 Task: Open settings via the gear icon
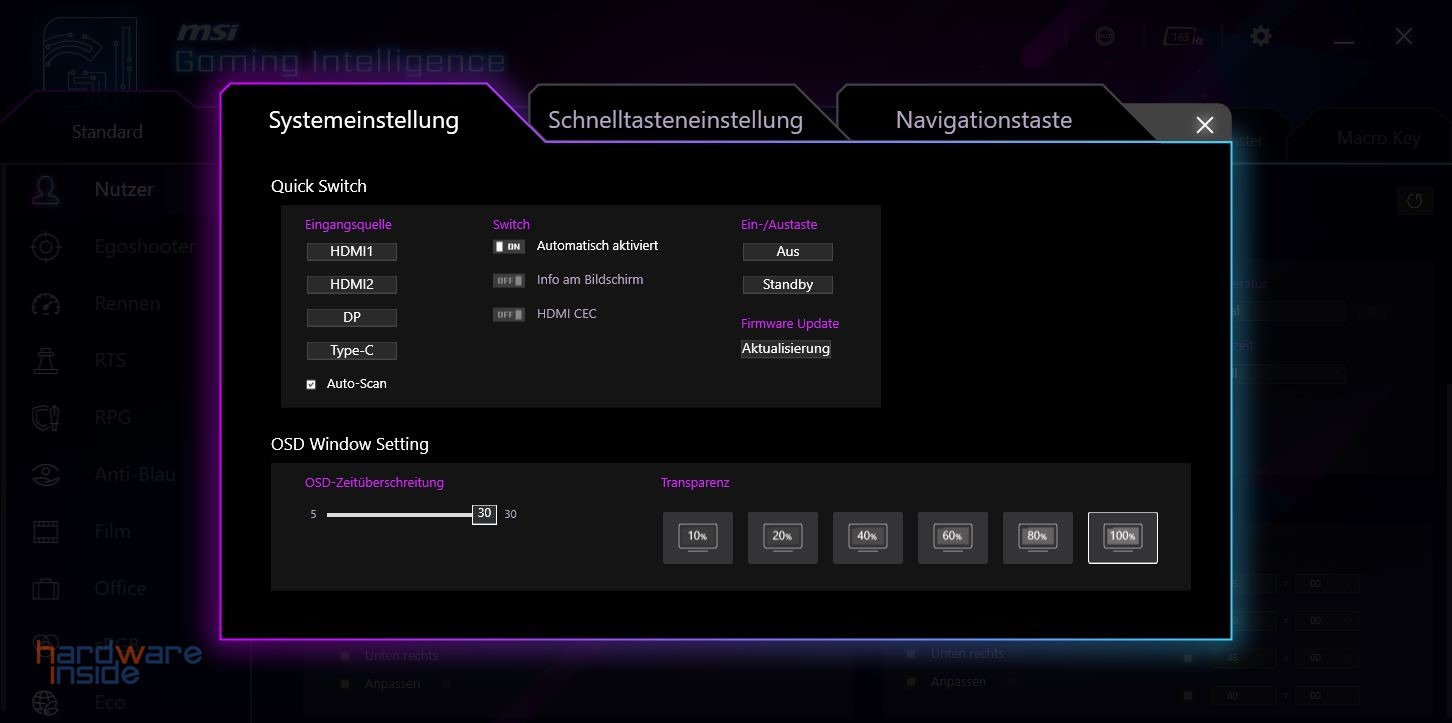(x=1261, y=37)
